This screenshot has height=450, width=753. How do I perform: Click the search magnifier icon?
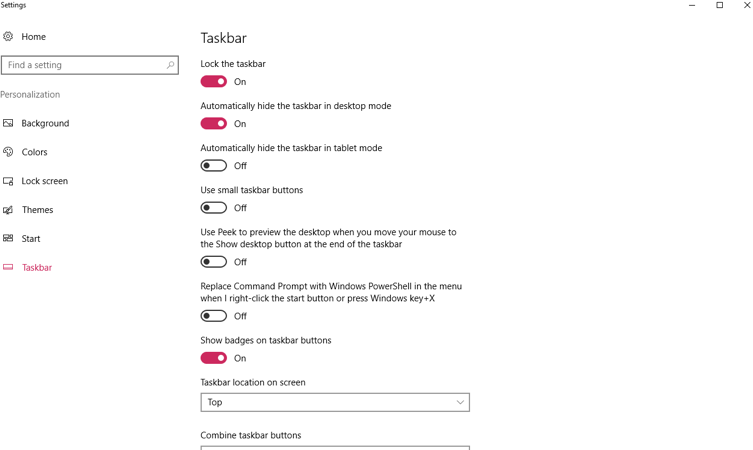pos(170,65)
